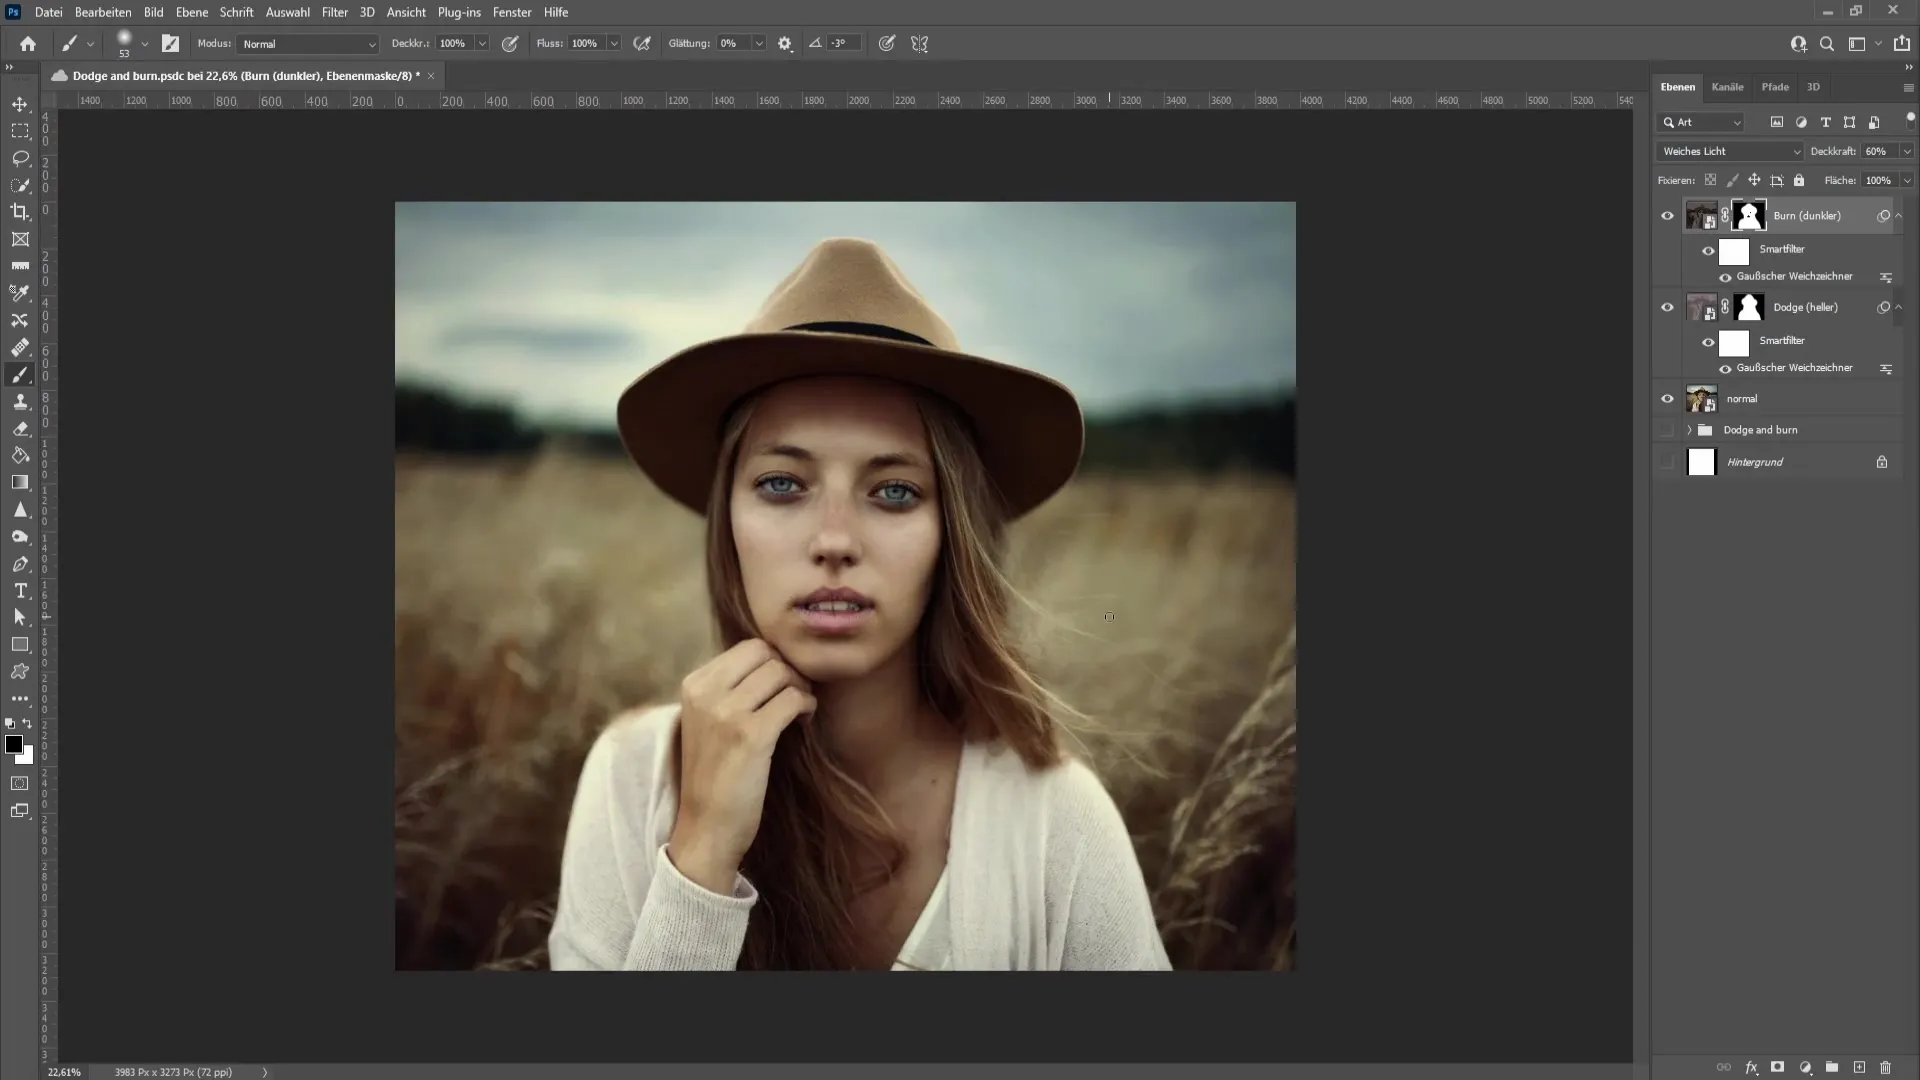
Task: Click Weiches Licht blending mode dropdown
Action: 1729,150
